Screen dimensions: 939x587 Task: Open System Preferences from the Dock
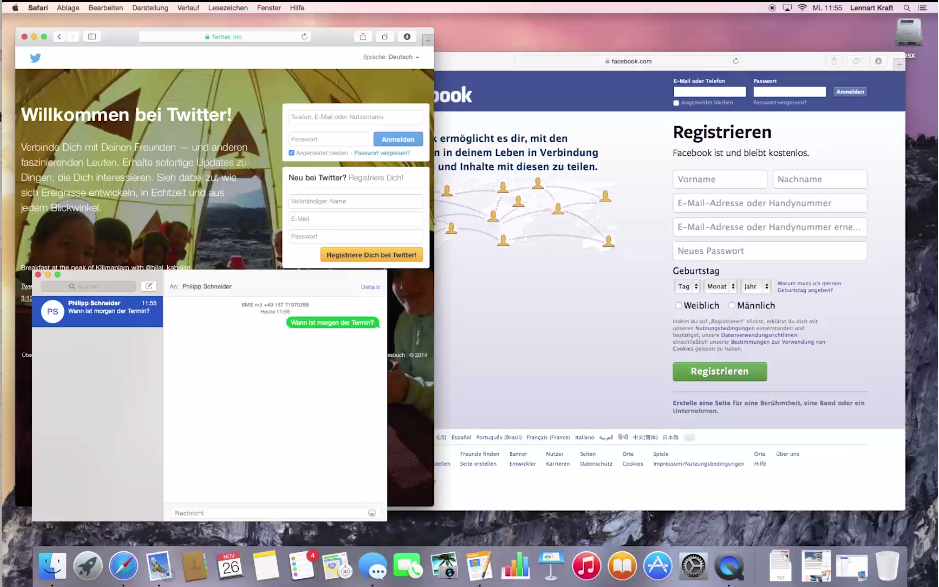pos(693,565)
